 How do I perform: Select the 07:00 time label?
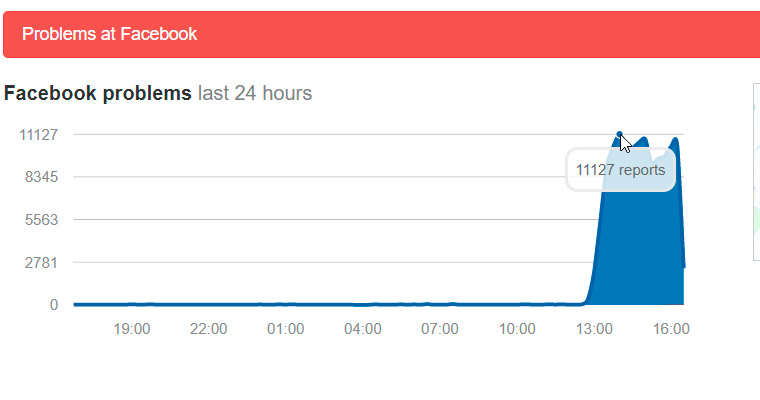[439, 328]
